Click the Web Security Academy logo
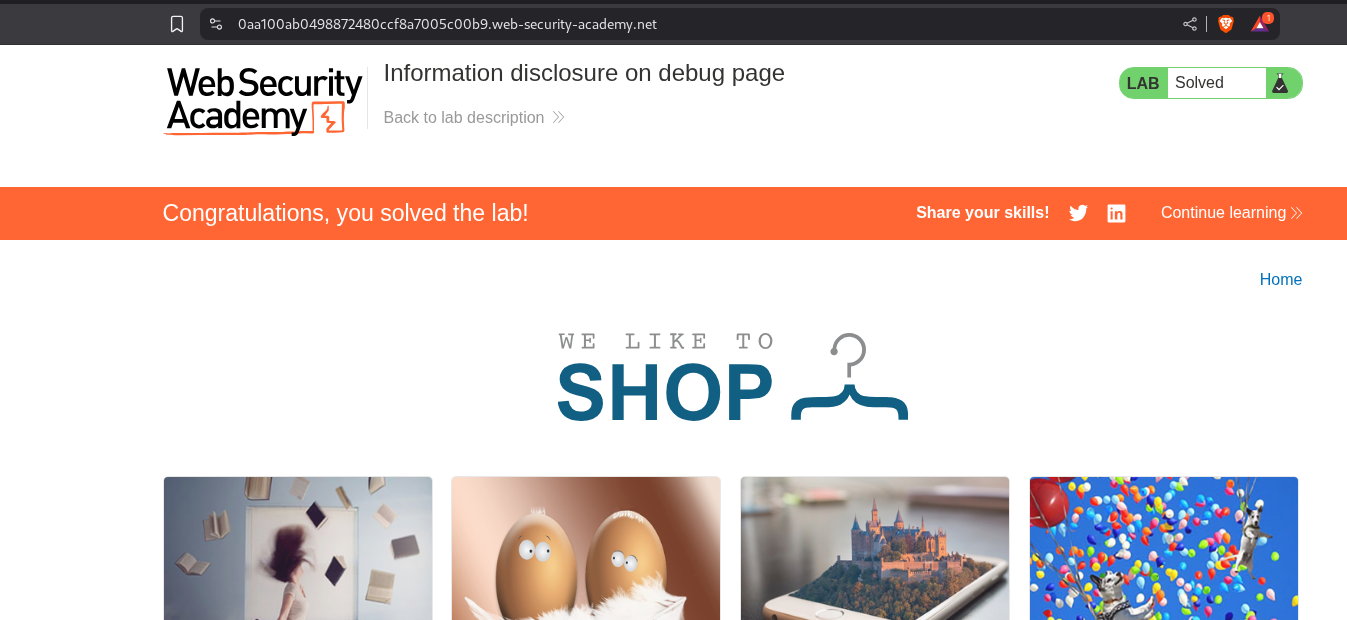The height and width of the screenshot is (620, 1347). tap(263, 100)
